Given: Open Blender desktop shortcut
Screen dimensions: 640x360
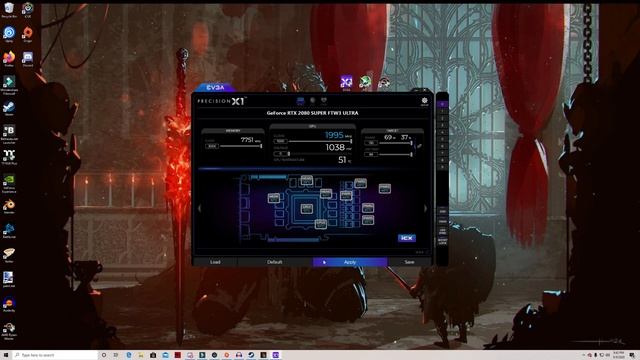Looking at the screenshot, I should point(9,207).
